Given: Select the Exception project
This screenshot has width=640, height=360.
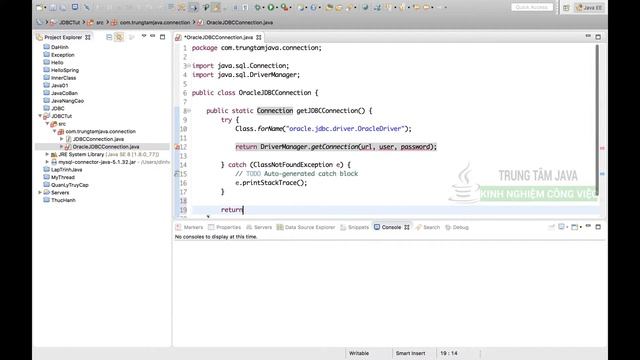Looking at the screenshot, I should point(62,55).
